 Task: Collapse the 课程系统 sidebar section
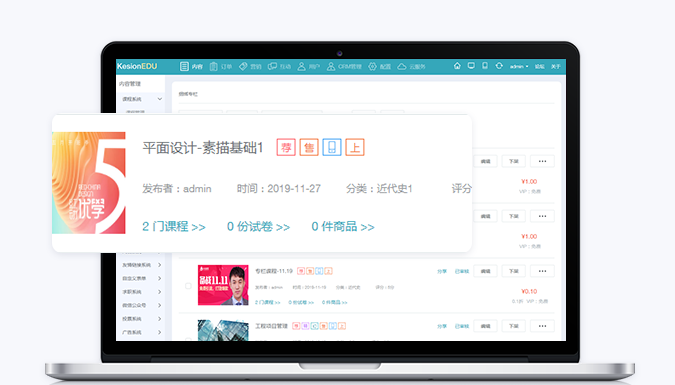(160, 99)
